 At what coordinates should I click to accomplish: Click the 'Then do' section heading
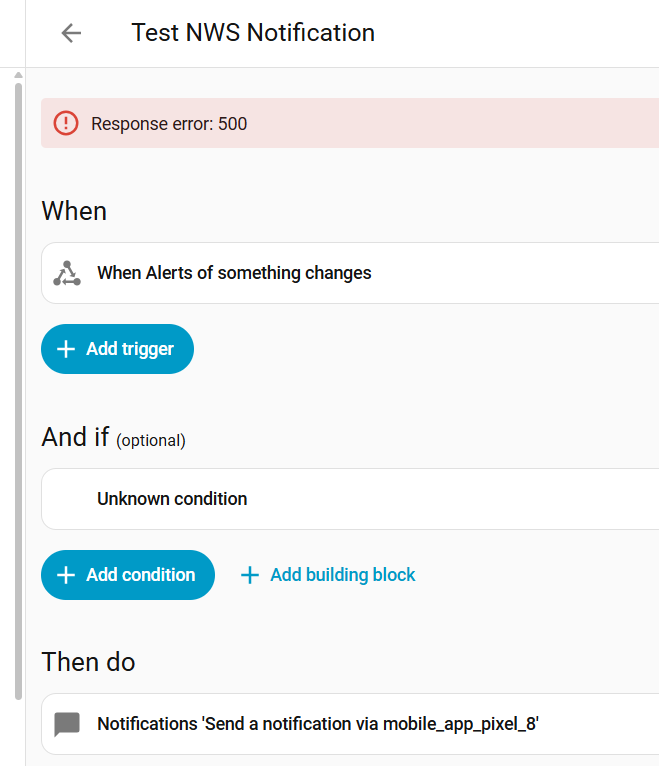point(88,662)
